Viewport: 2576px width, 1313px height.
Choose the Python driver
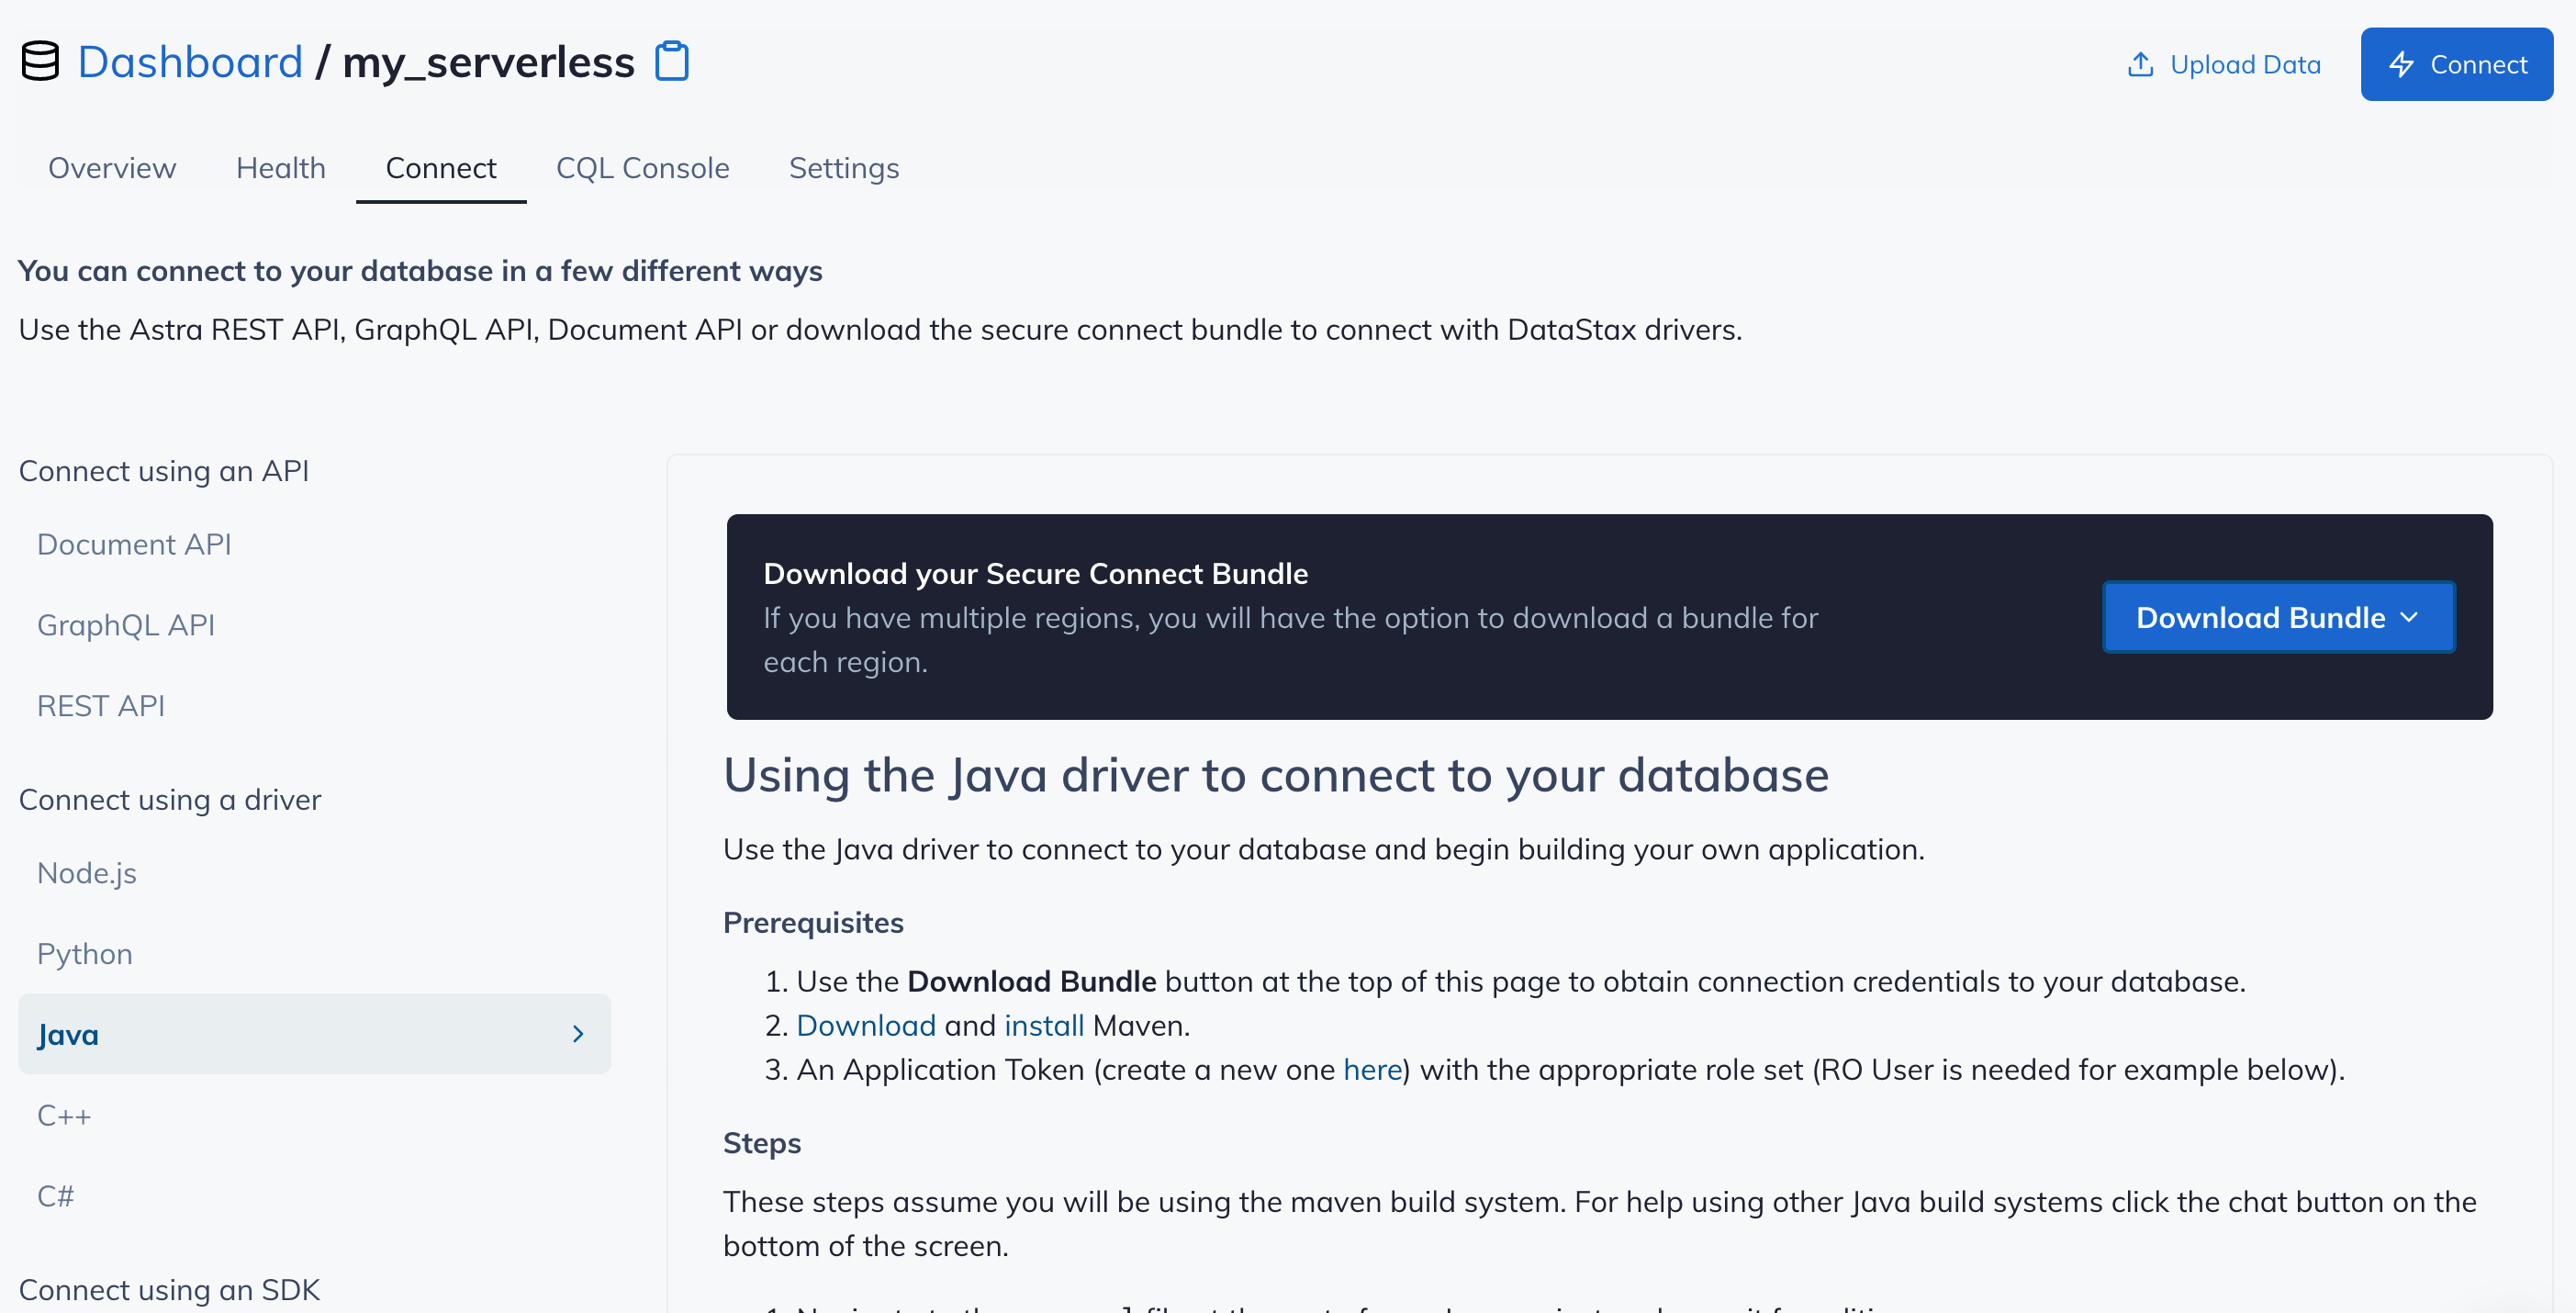pos(85,954)
